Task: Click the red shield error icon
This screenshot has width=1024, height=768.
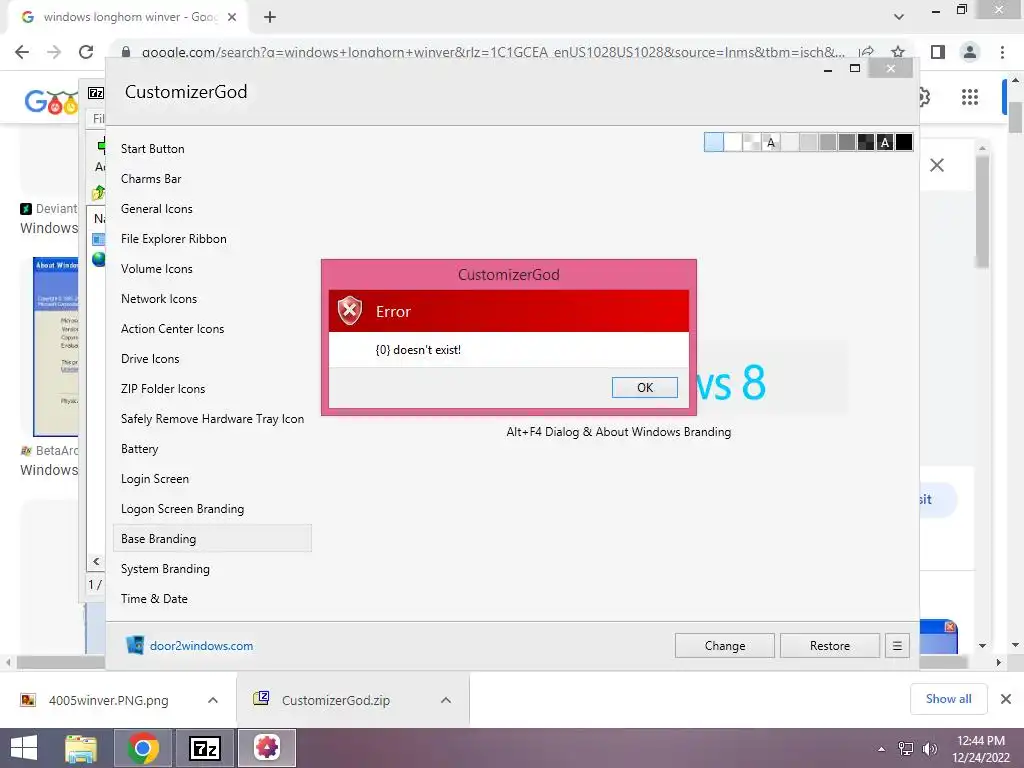Action: (349, 310)
